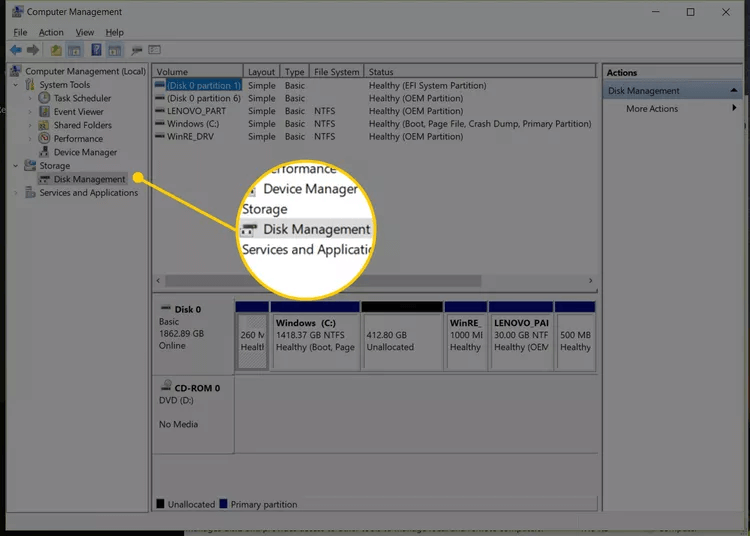Open the View menu
The height and width of the screenshot is (536, 750).
tap(84, 33)
